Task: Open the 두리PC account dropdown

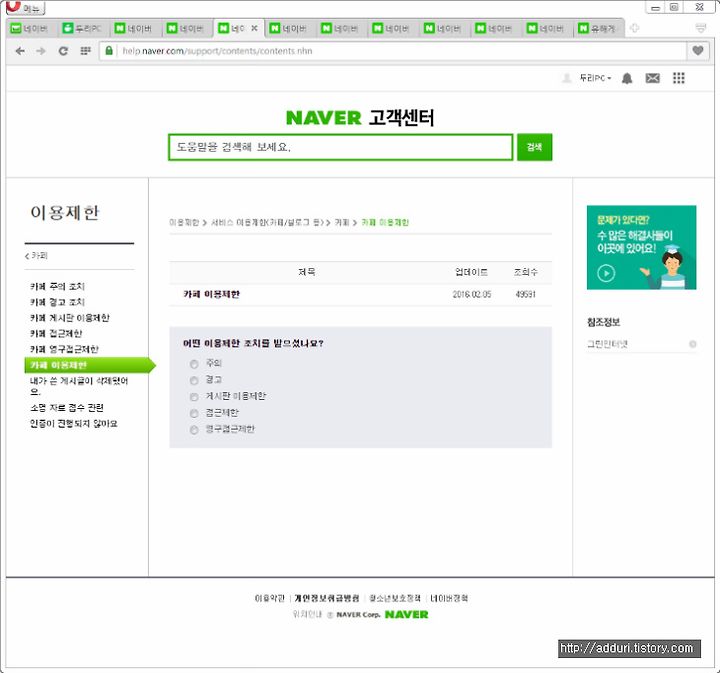Action: 595,78
